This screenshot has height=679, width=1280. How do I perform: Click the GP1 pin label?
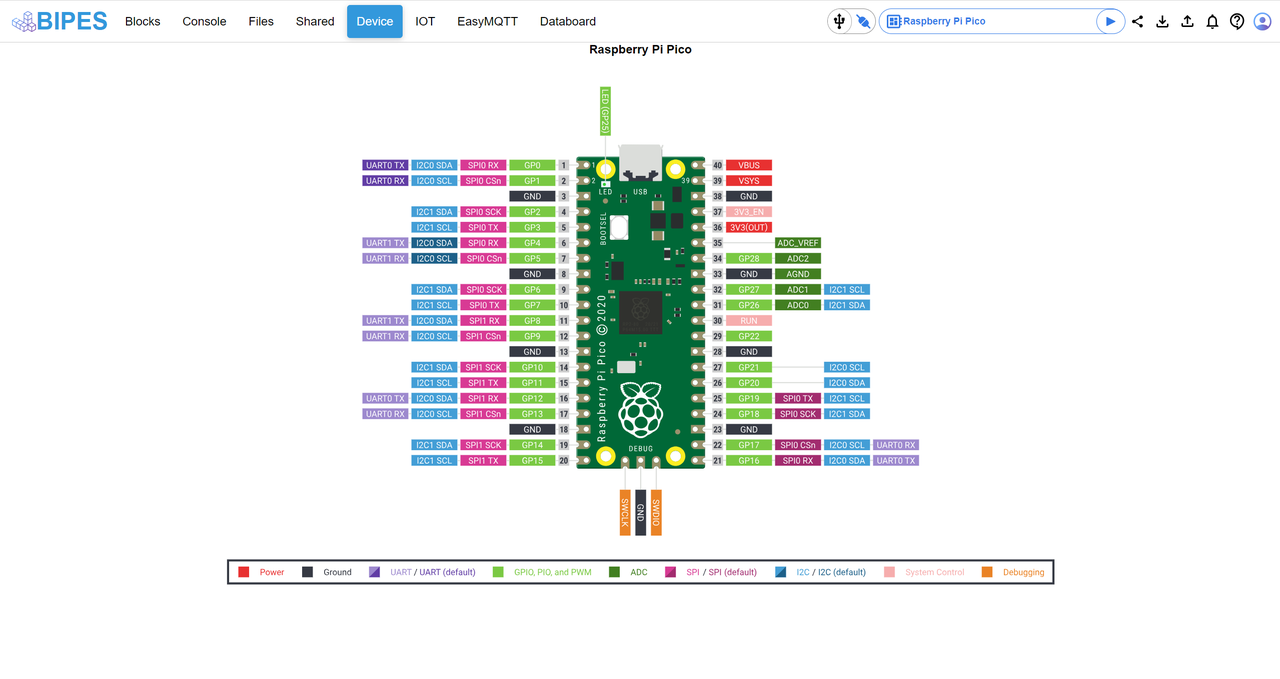coord(532,181)
